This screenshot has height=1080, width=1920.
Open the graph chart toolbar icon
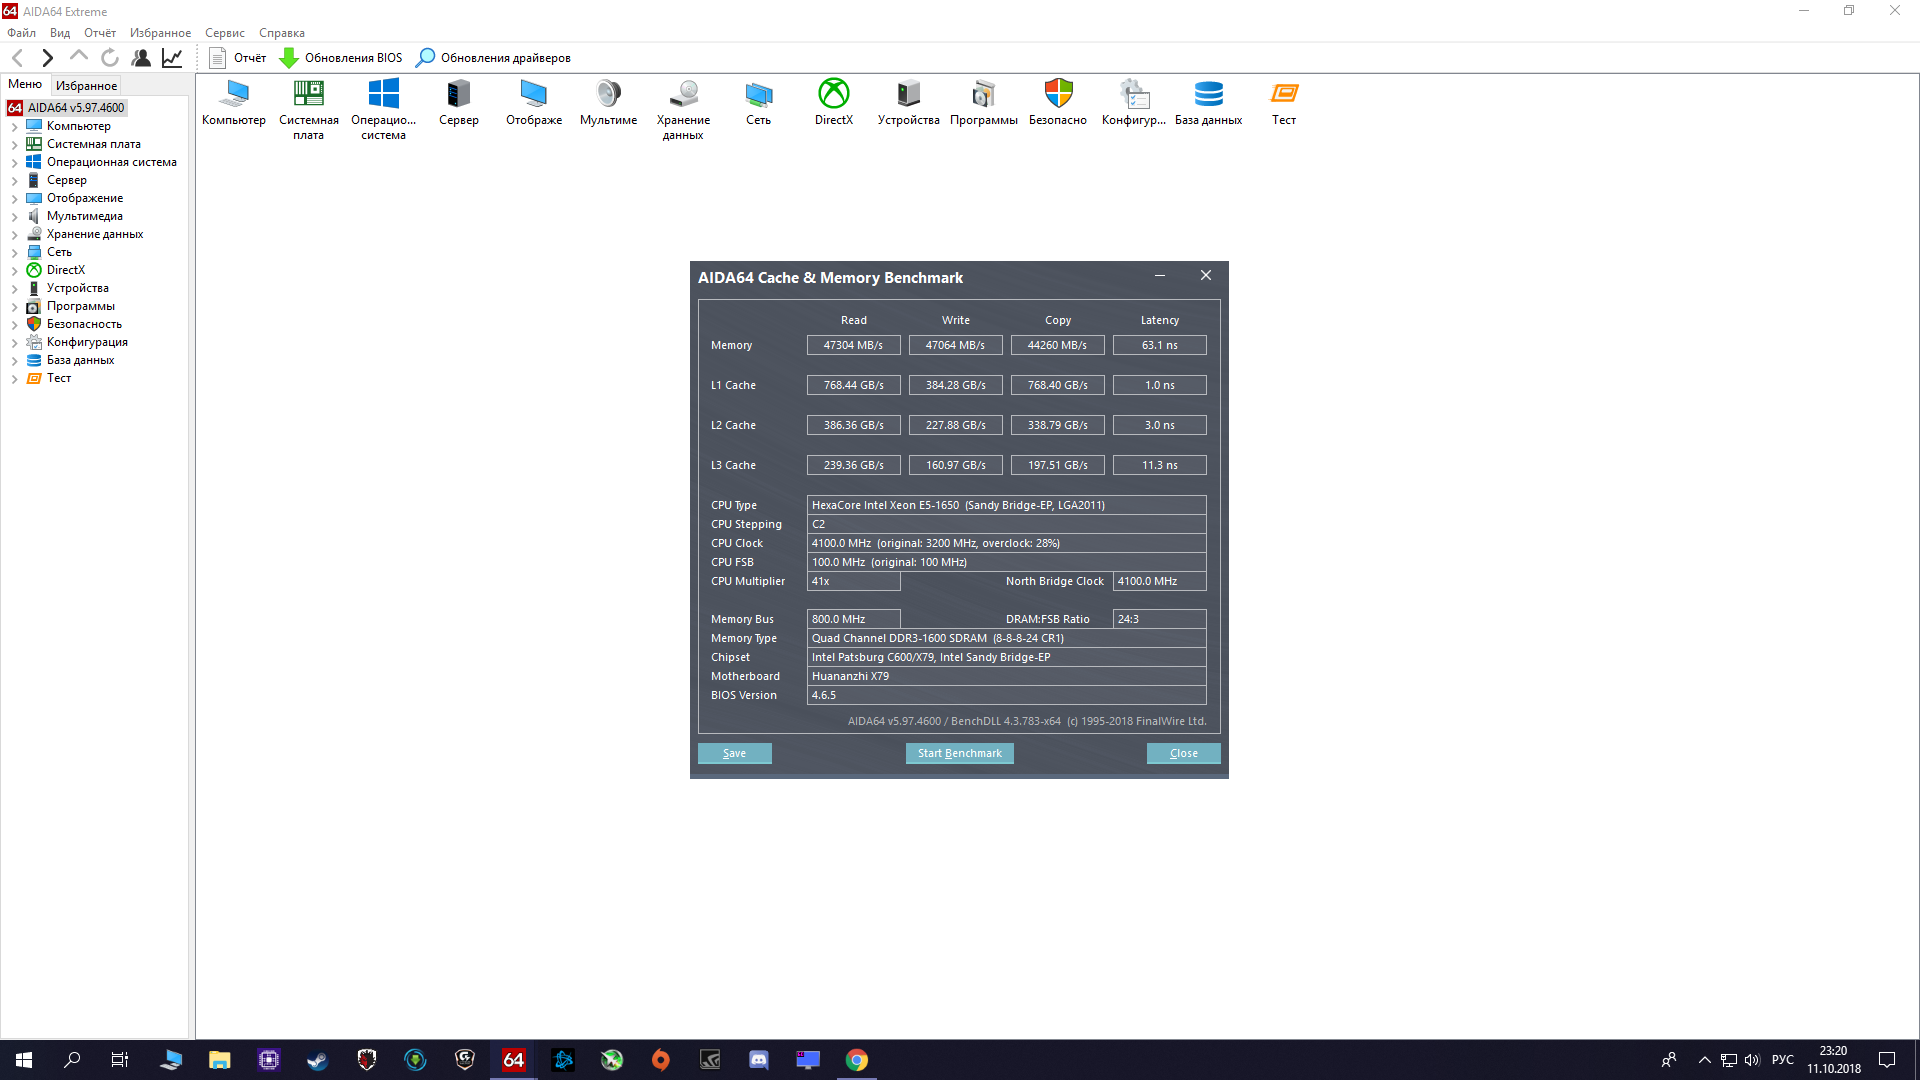[x=172, y=58]
